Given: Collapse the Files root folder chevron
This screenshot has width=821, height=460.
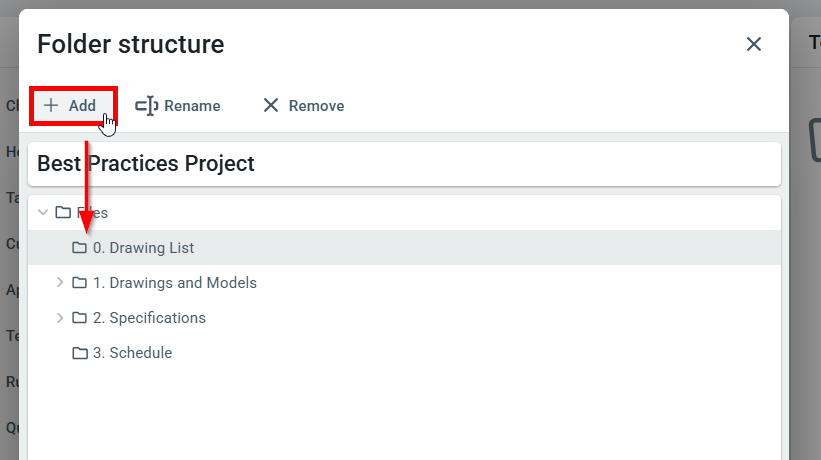Looking at the screenshot, I should point(43,213).
